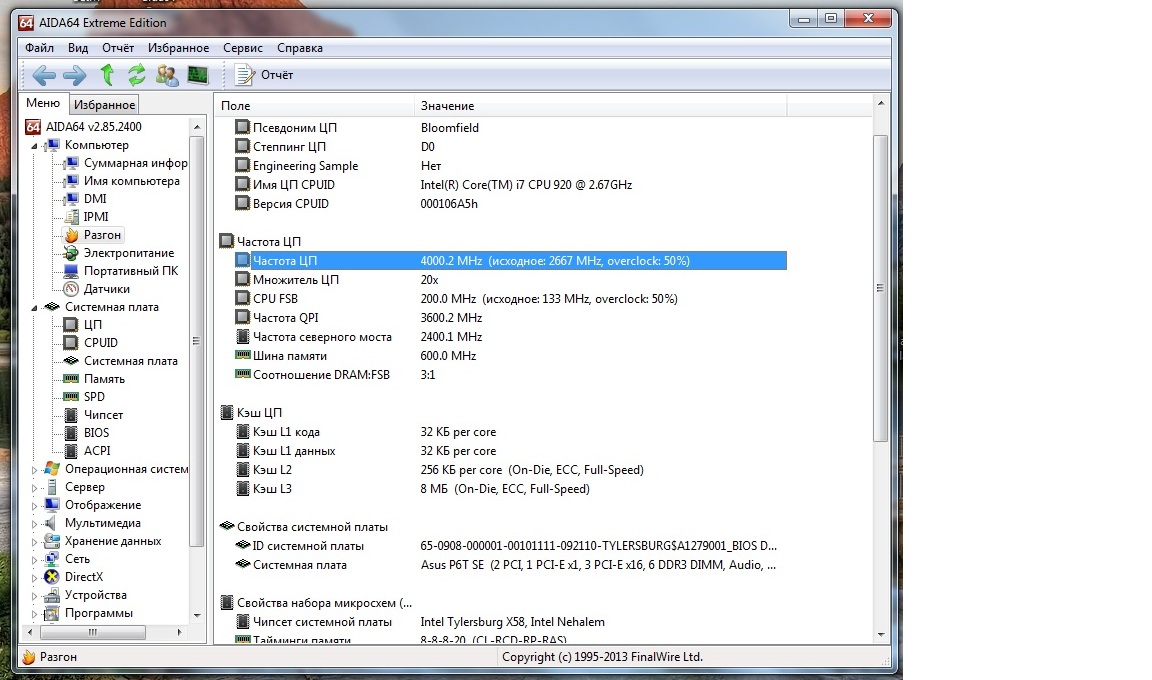The width and height of the screenshot is (1152, 680).
Task: Open the Датчики sensor item
Action: click(x=97, y=289)
